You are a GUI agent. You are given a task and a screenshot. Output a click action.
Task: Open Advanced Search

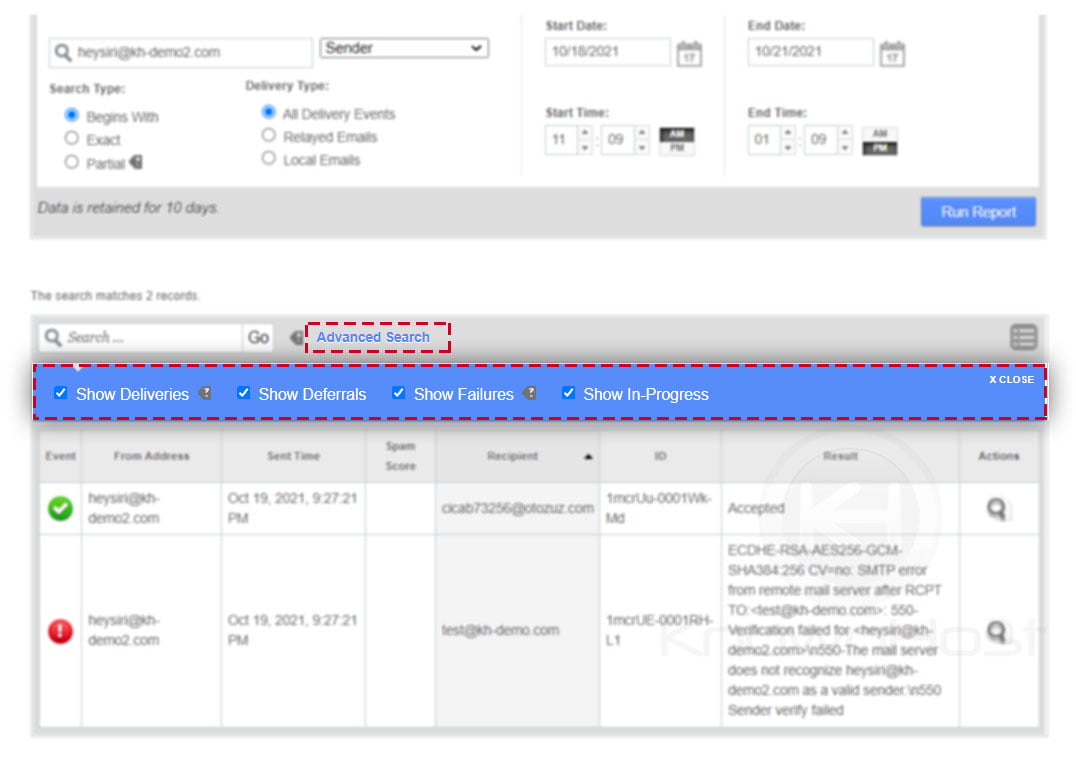click(375, 337)
